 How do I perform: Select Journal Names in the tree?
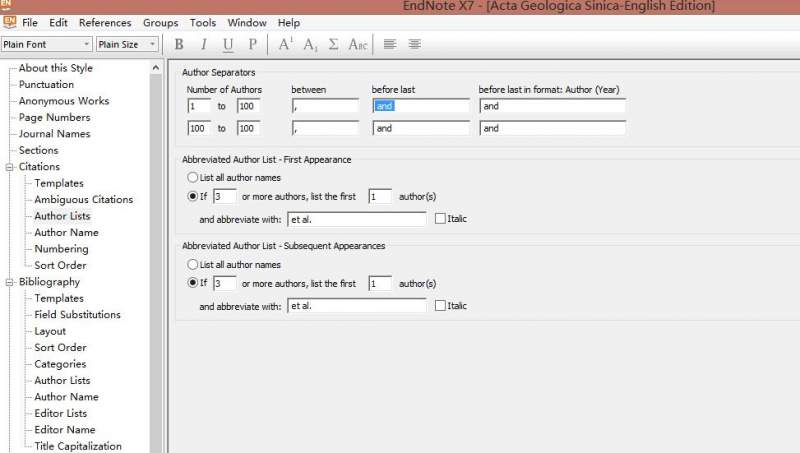click(x=55, y=134)
